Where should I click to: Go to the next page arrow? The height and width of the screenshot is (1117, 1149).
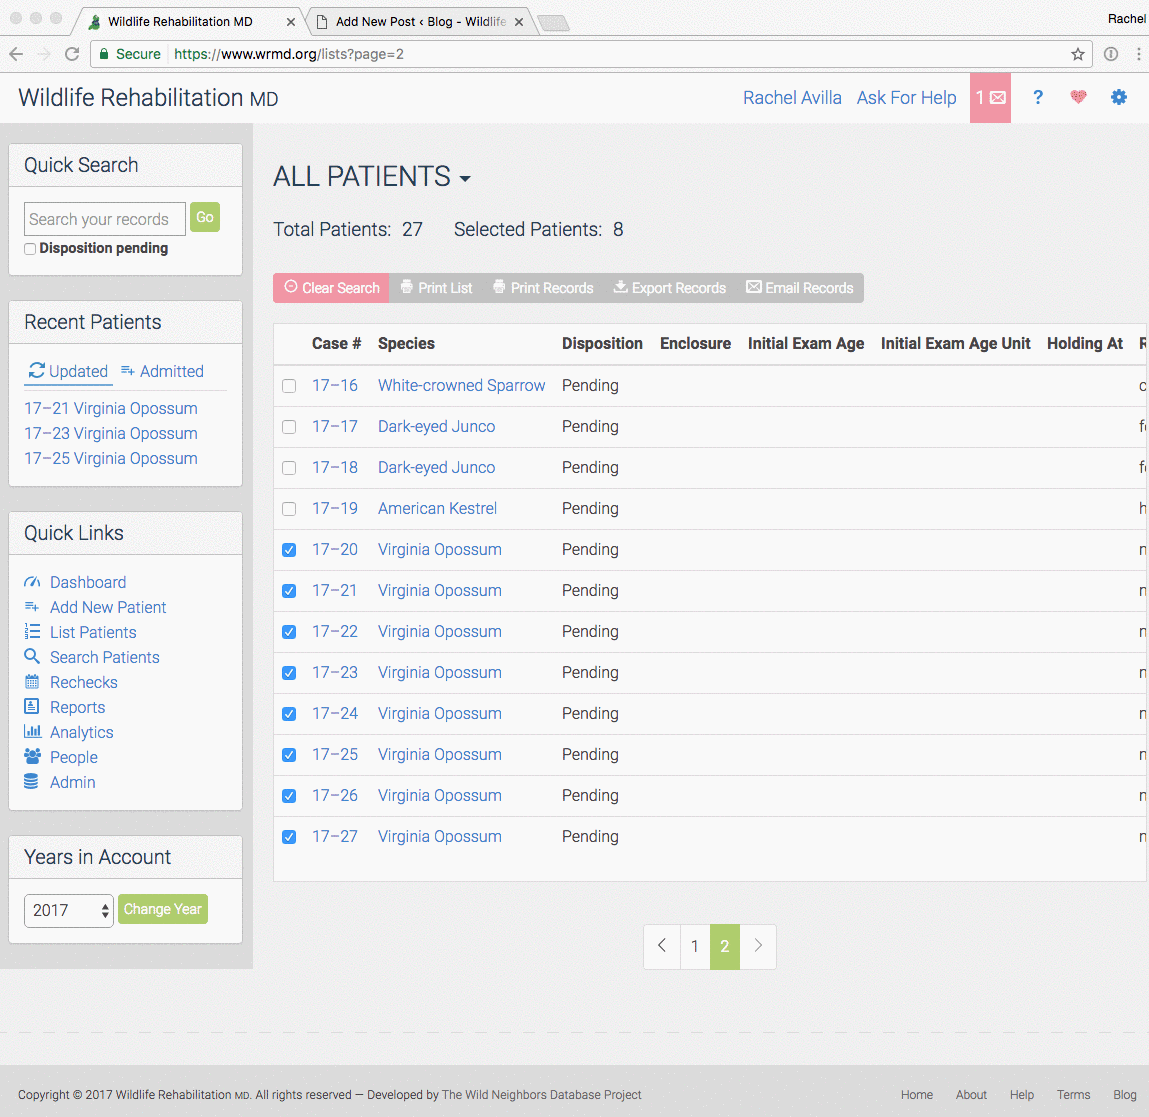(758, 946)
